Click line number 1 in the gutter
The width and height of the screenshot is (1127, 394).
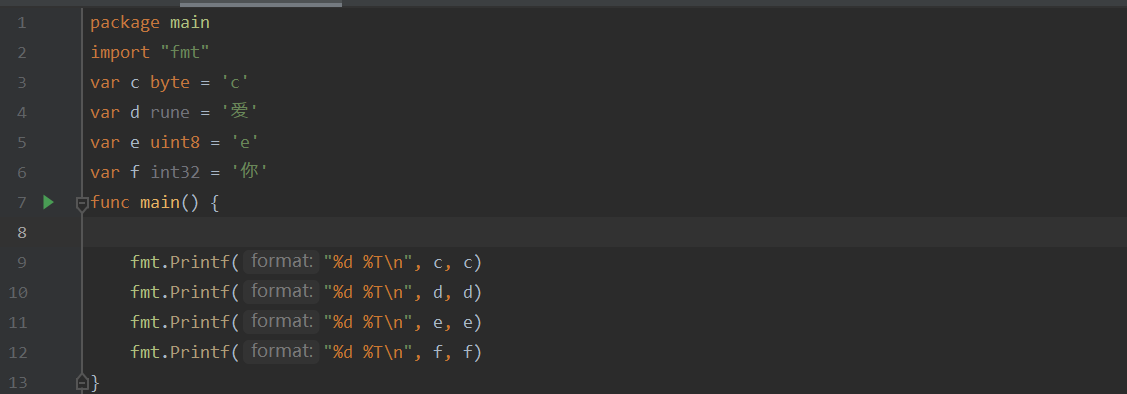(22, 23)
